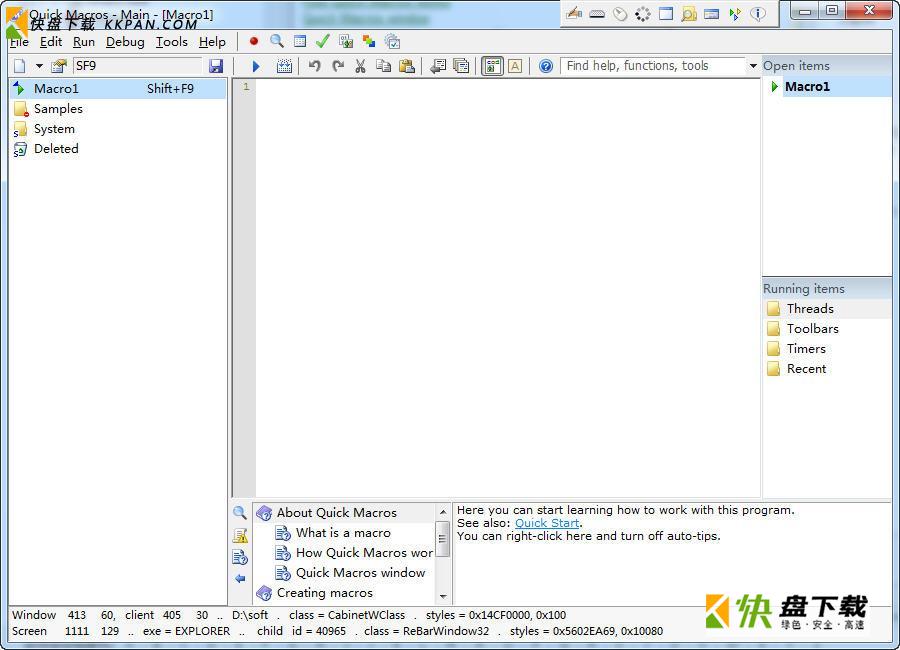This screenshot has height=650, width=900.
Task: Open the Mouse icon in floating toolbar
Action: point(620,13)
